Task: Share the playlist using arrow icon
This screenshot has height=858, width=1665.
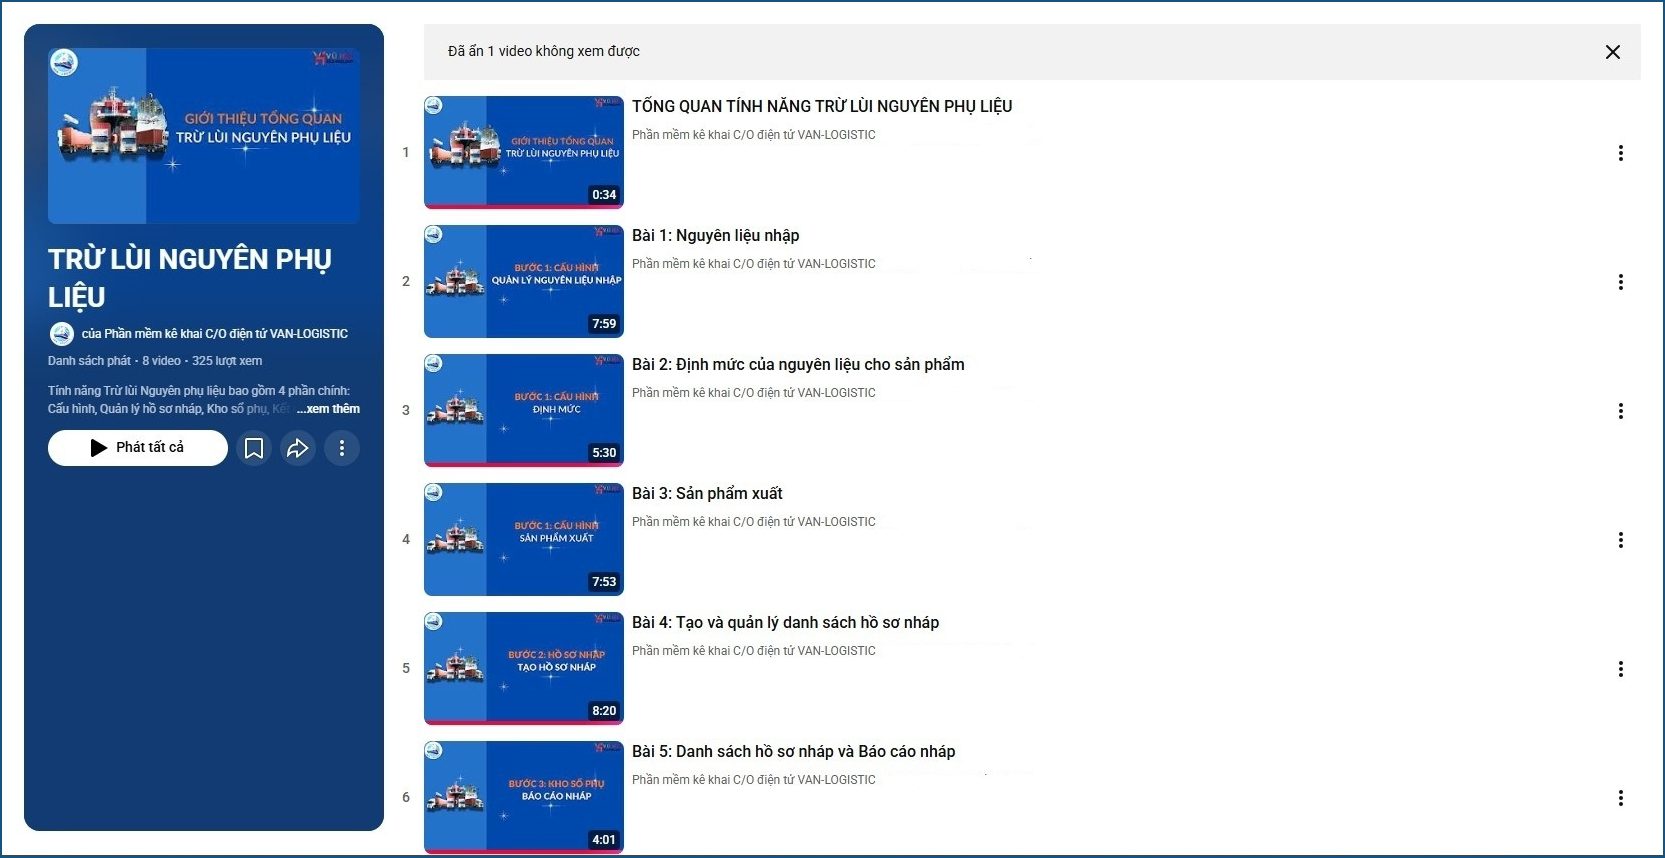Action: [298, 448]
